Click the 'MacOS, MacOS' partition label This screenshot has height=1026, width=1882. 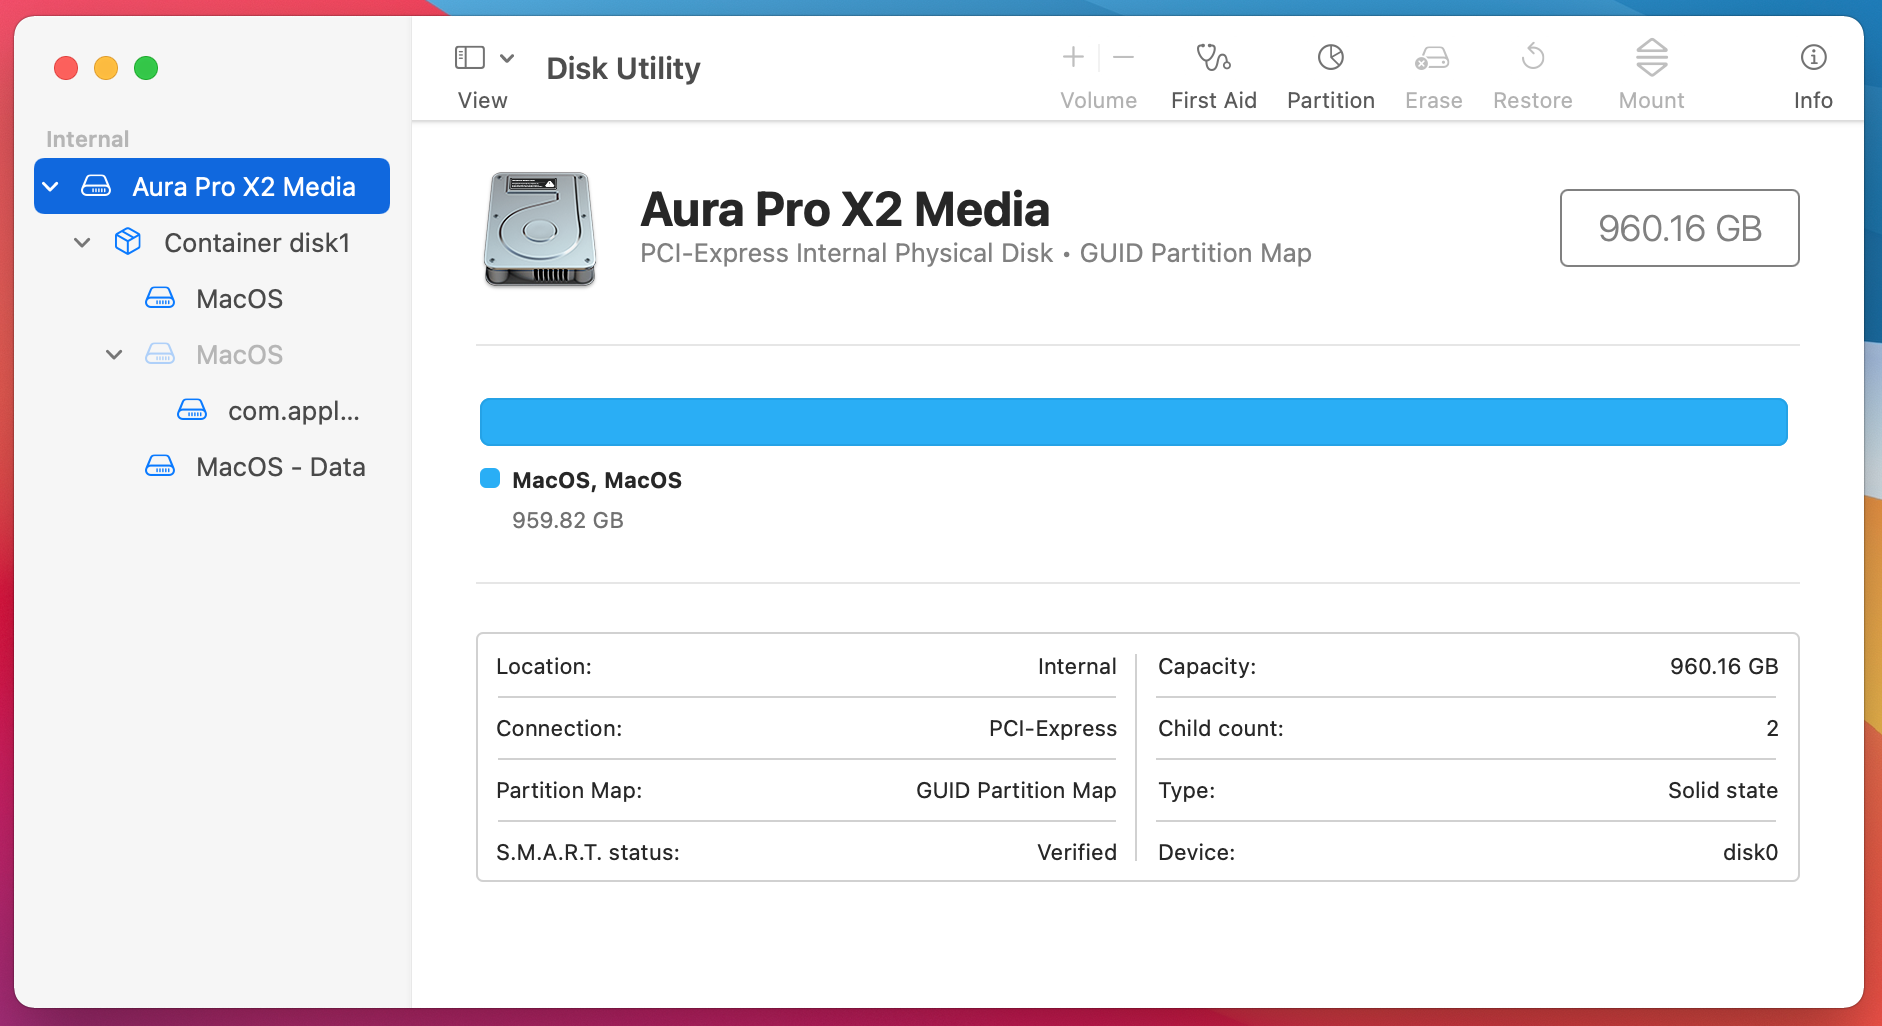click(596, 480)
